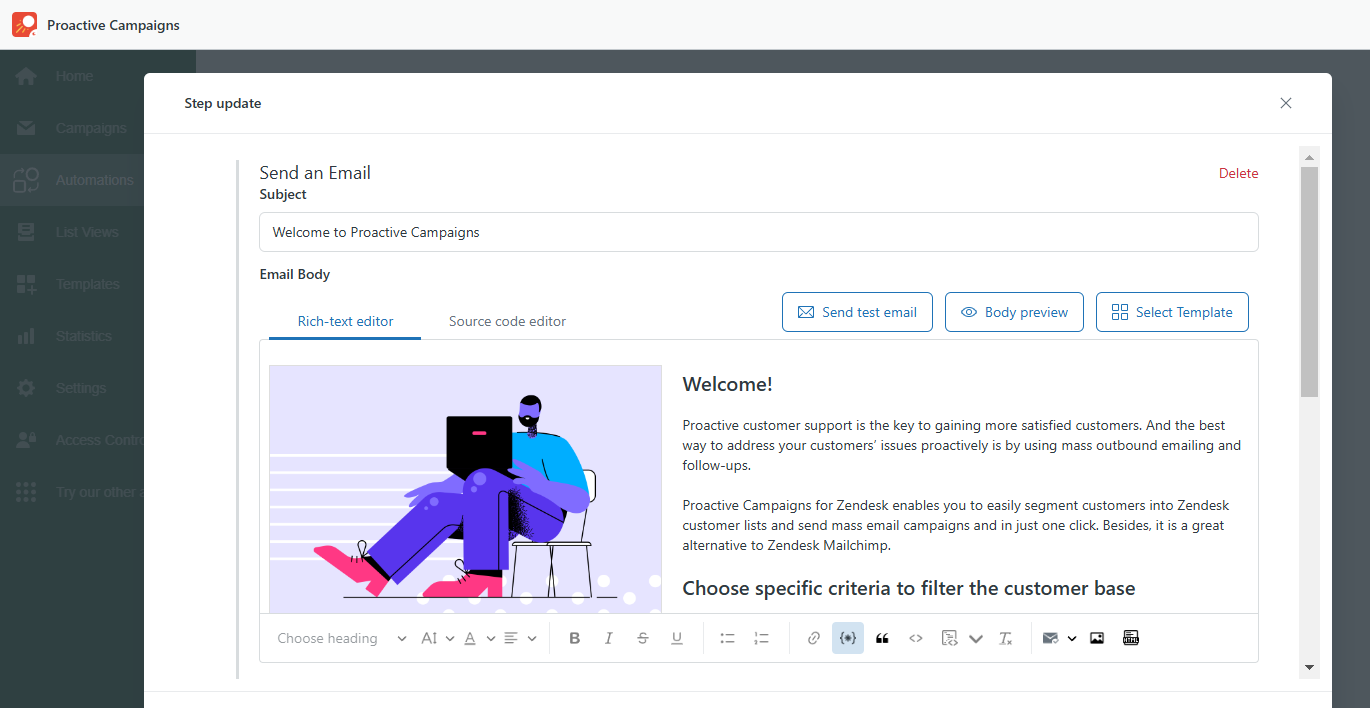1370x708 pixels.
Task: Open the Body preview
Action: [x=1014, y=312]
